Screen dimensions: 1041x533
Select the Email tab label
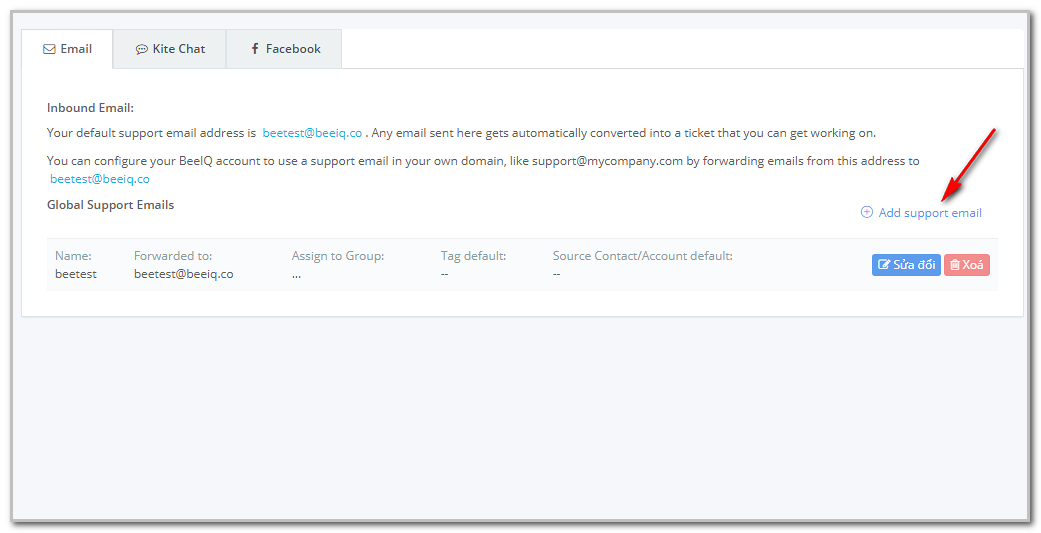coord(76,48)
